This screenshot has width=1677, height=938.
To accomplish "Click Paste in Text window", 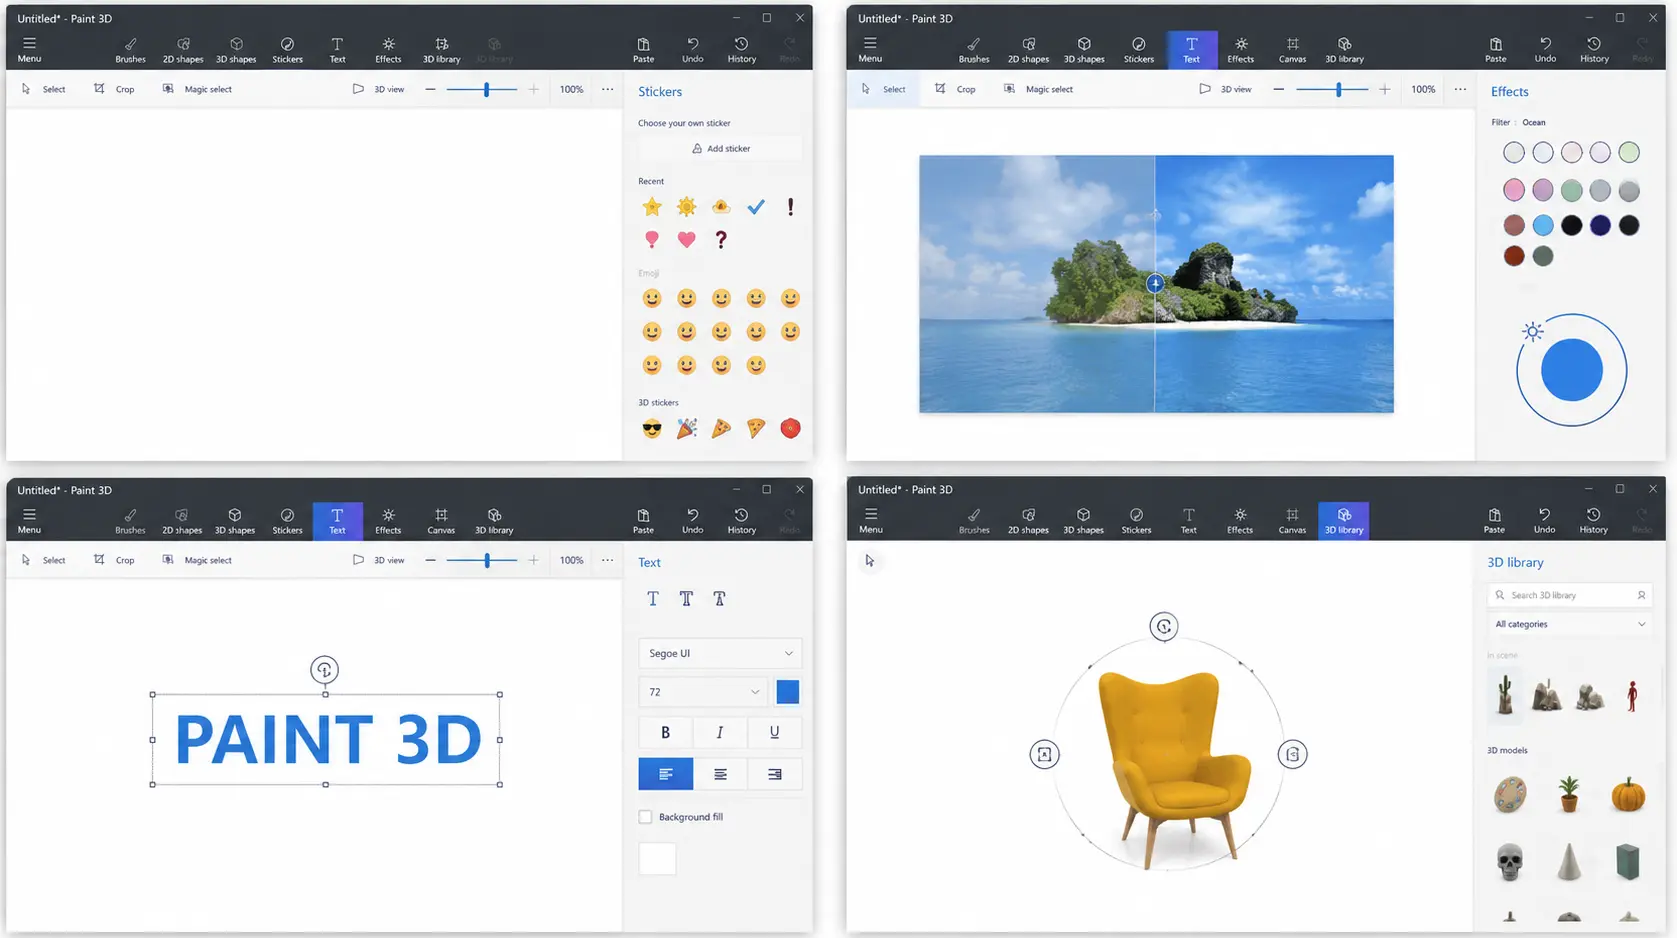I will [643, 521].
